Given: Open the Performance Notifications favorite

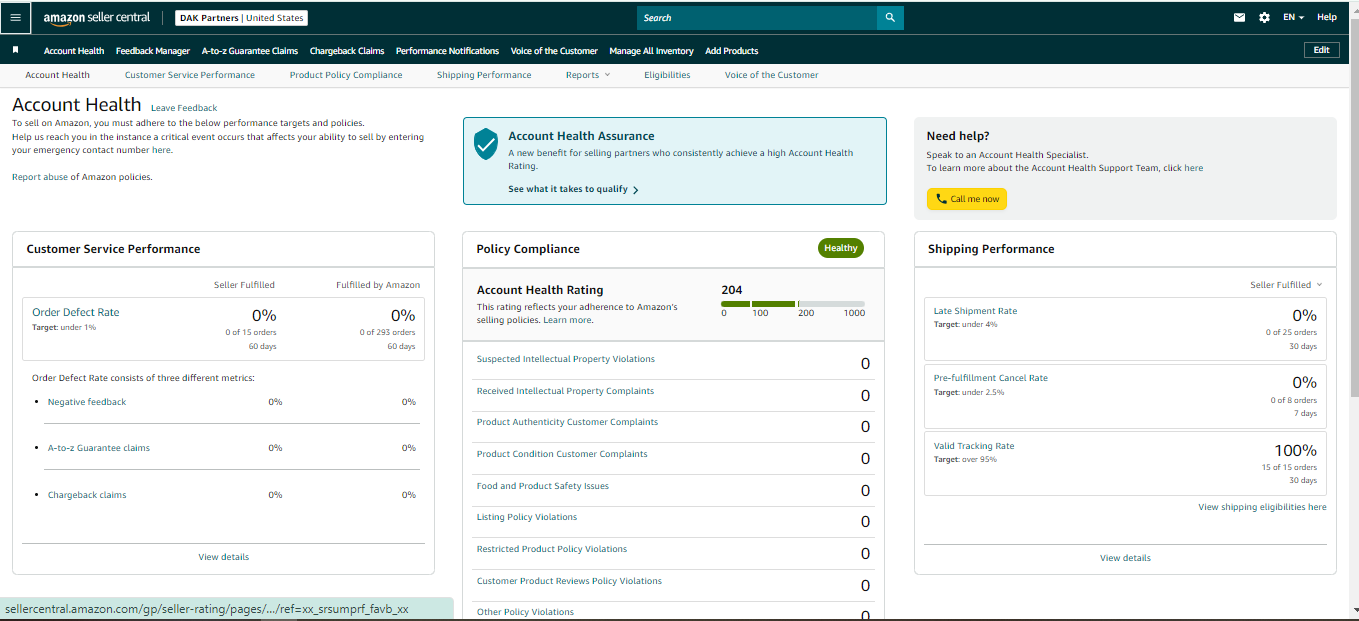Looking at the screenshot, I should (447, 51).
